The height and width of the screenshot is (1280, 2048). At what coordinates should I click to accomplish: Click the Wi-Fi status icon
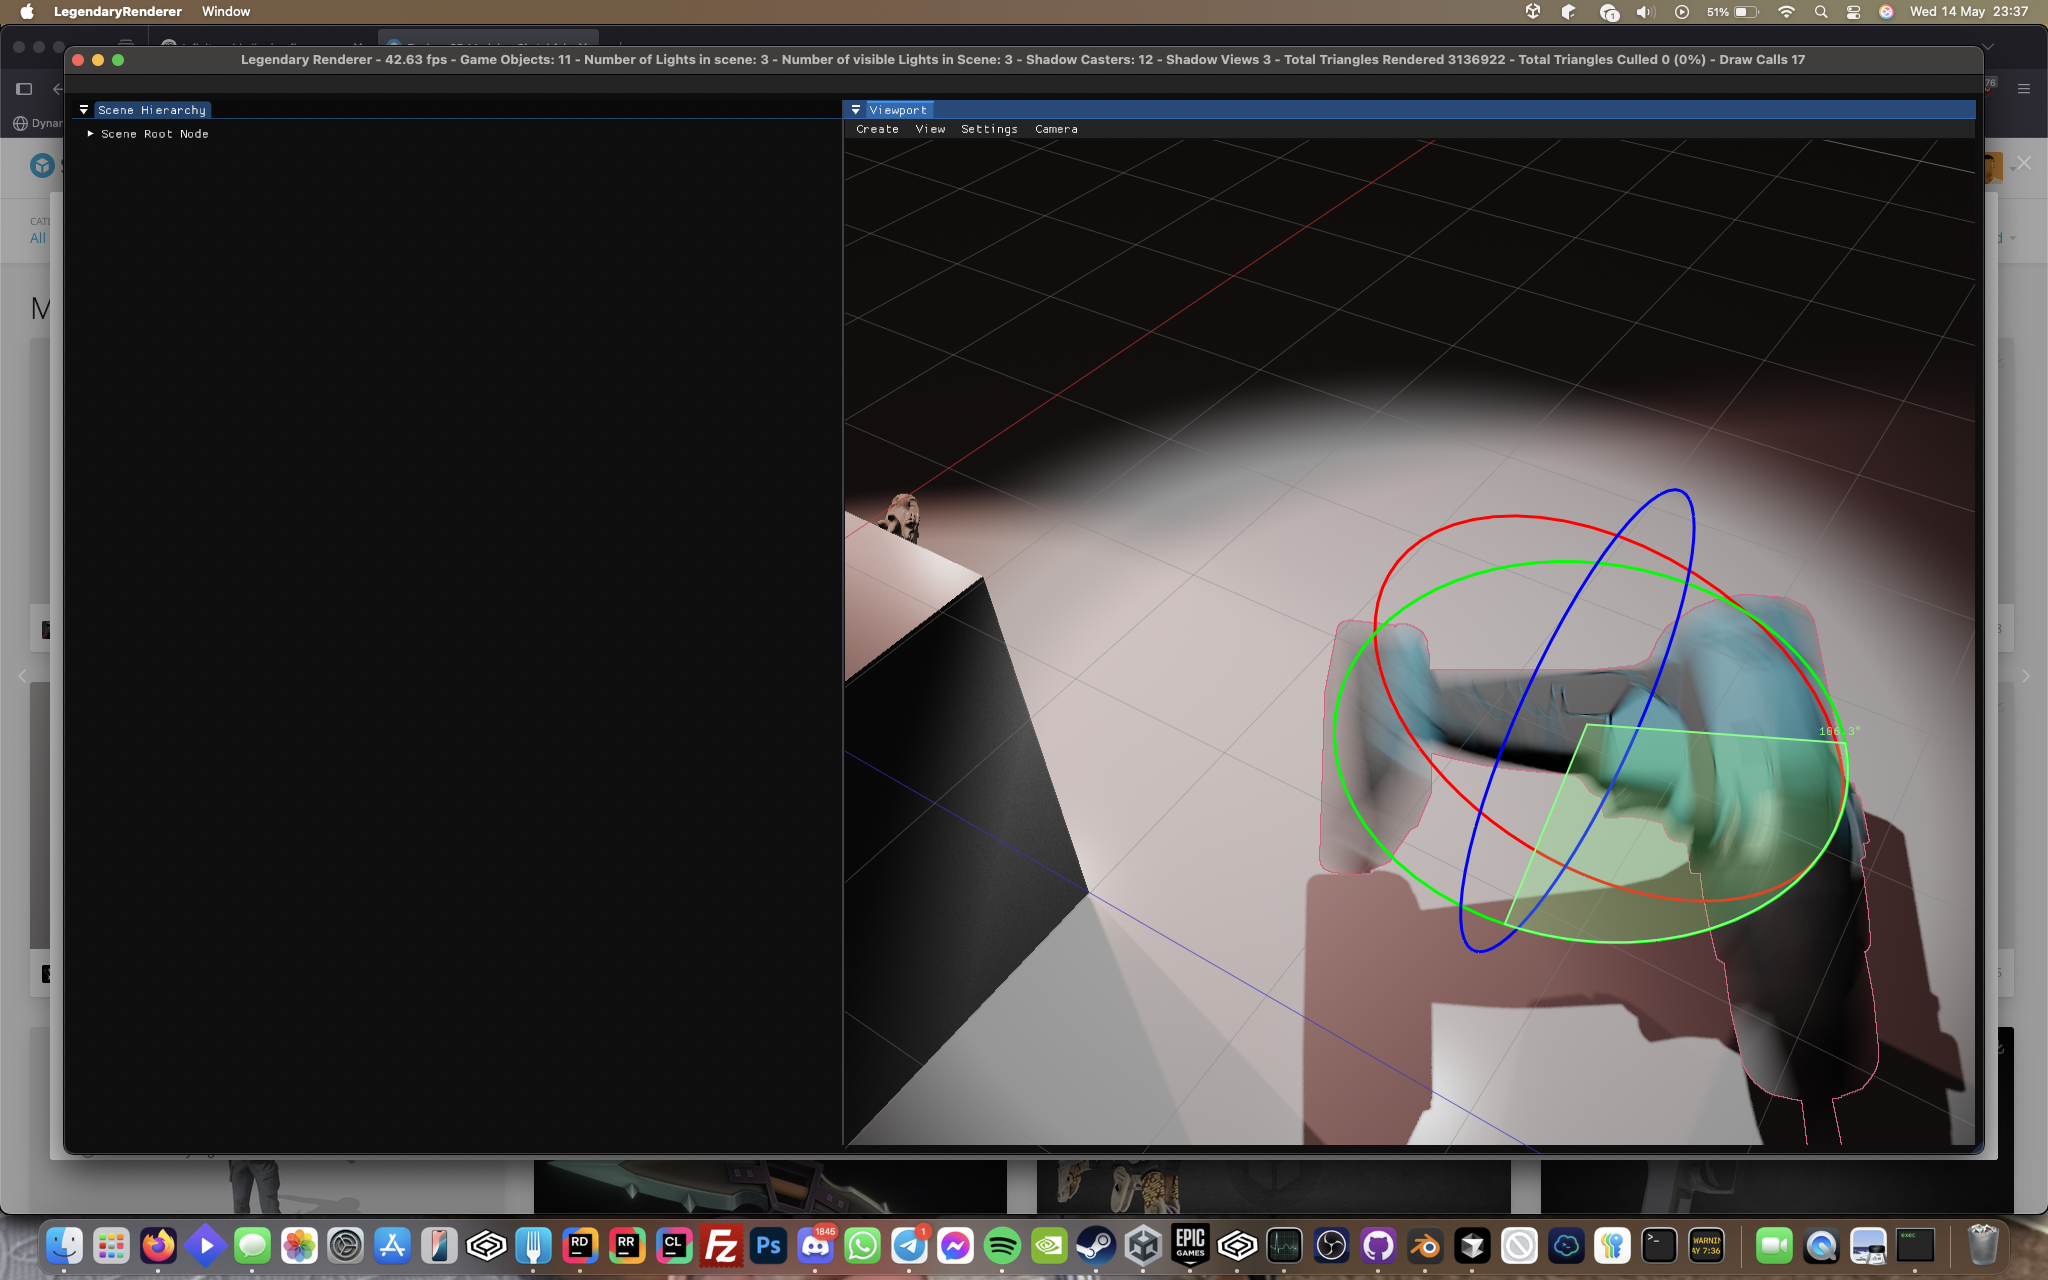[x=1786, y=12]
